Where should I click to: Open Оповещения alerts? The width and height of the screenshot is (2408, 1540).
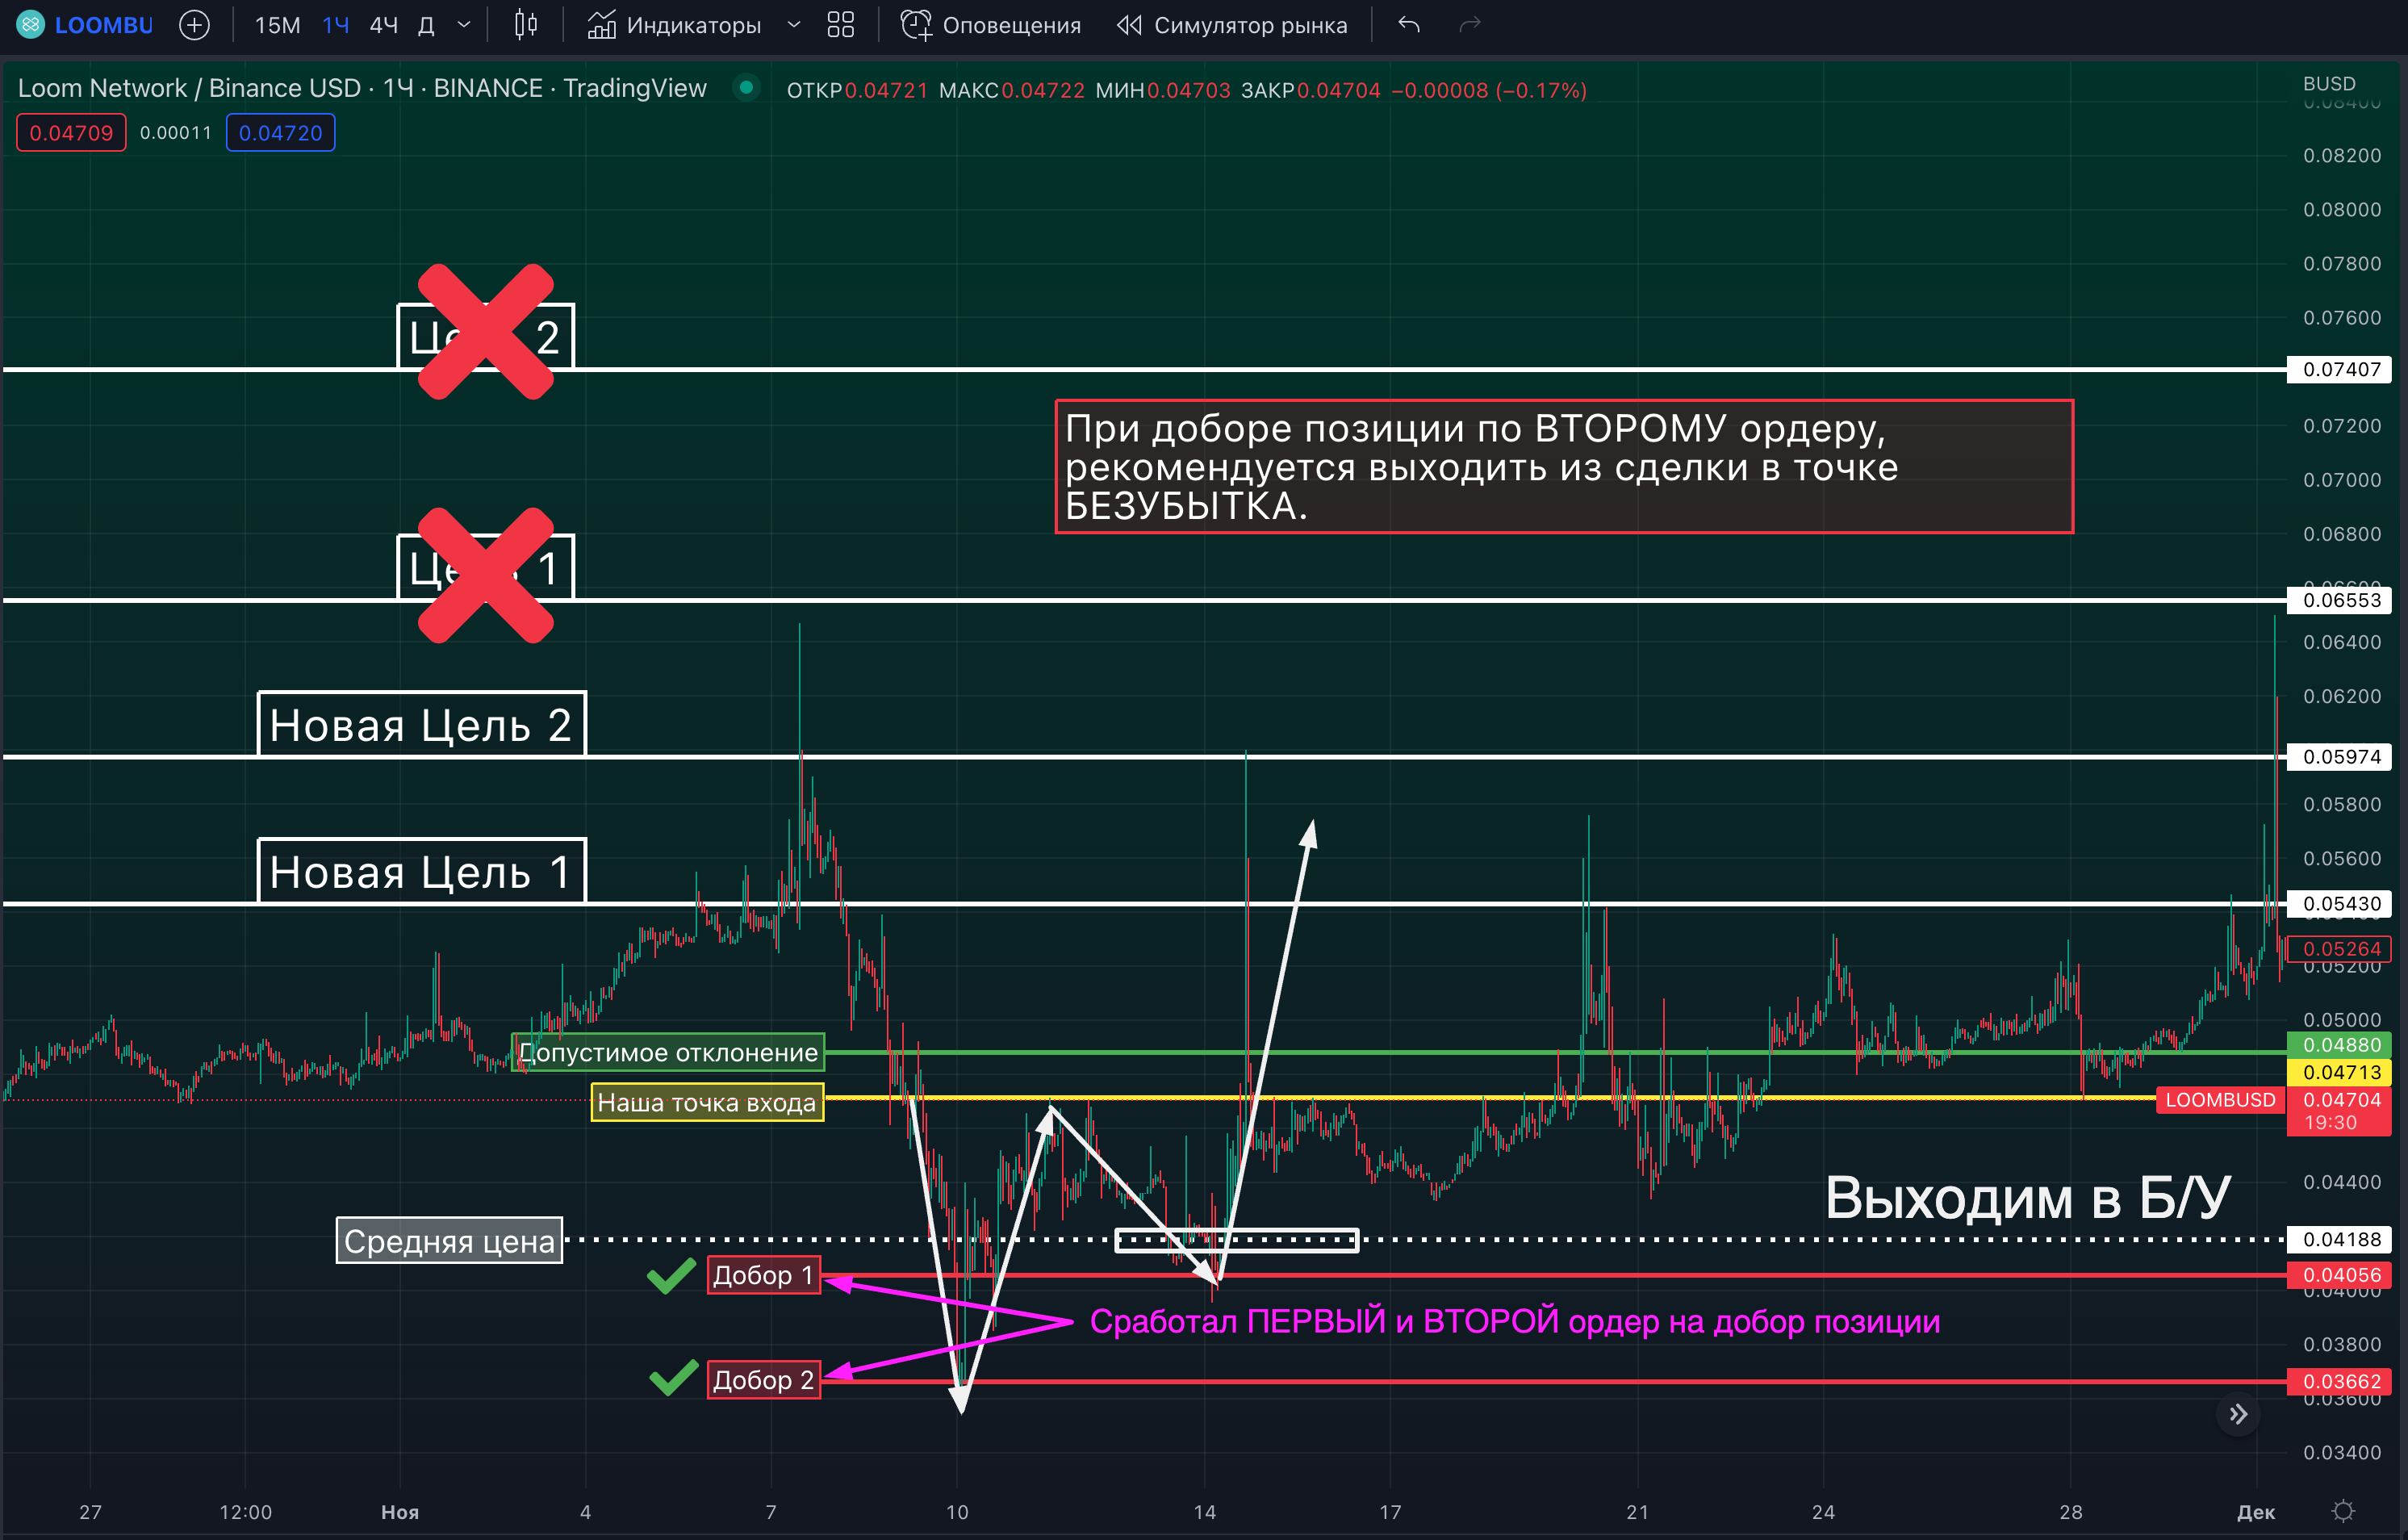pos(990,25)
